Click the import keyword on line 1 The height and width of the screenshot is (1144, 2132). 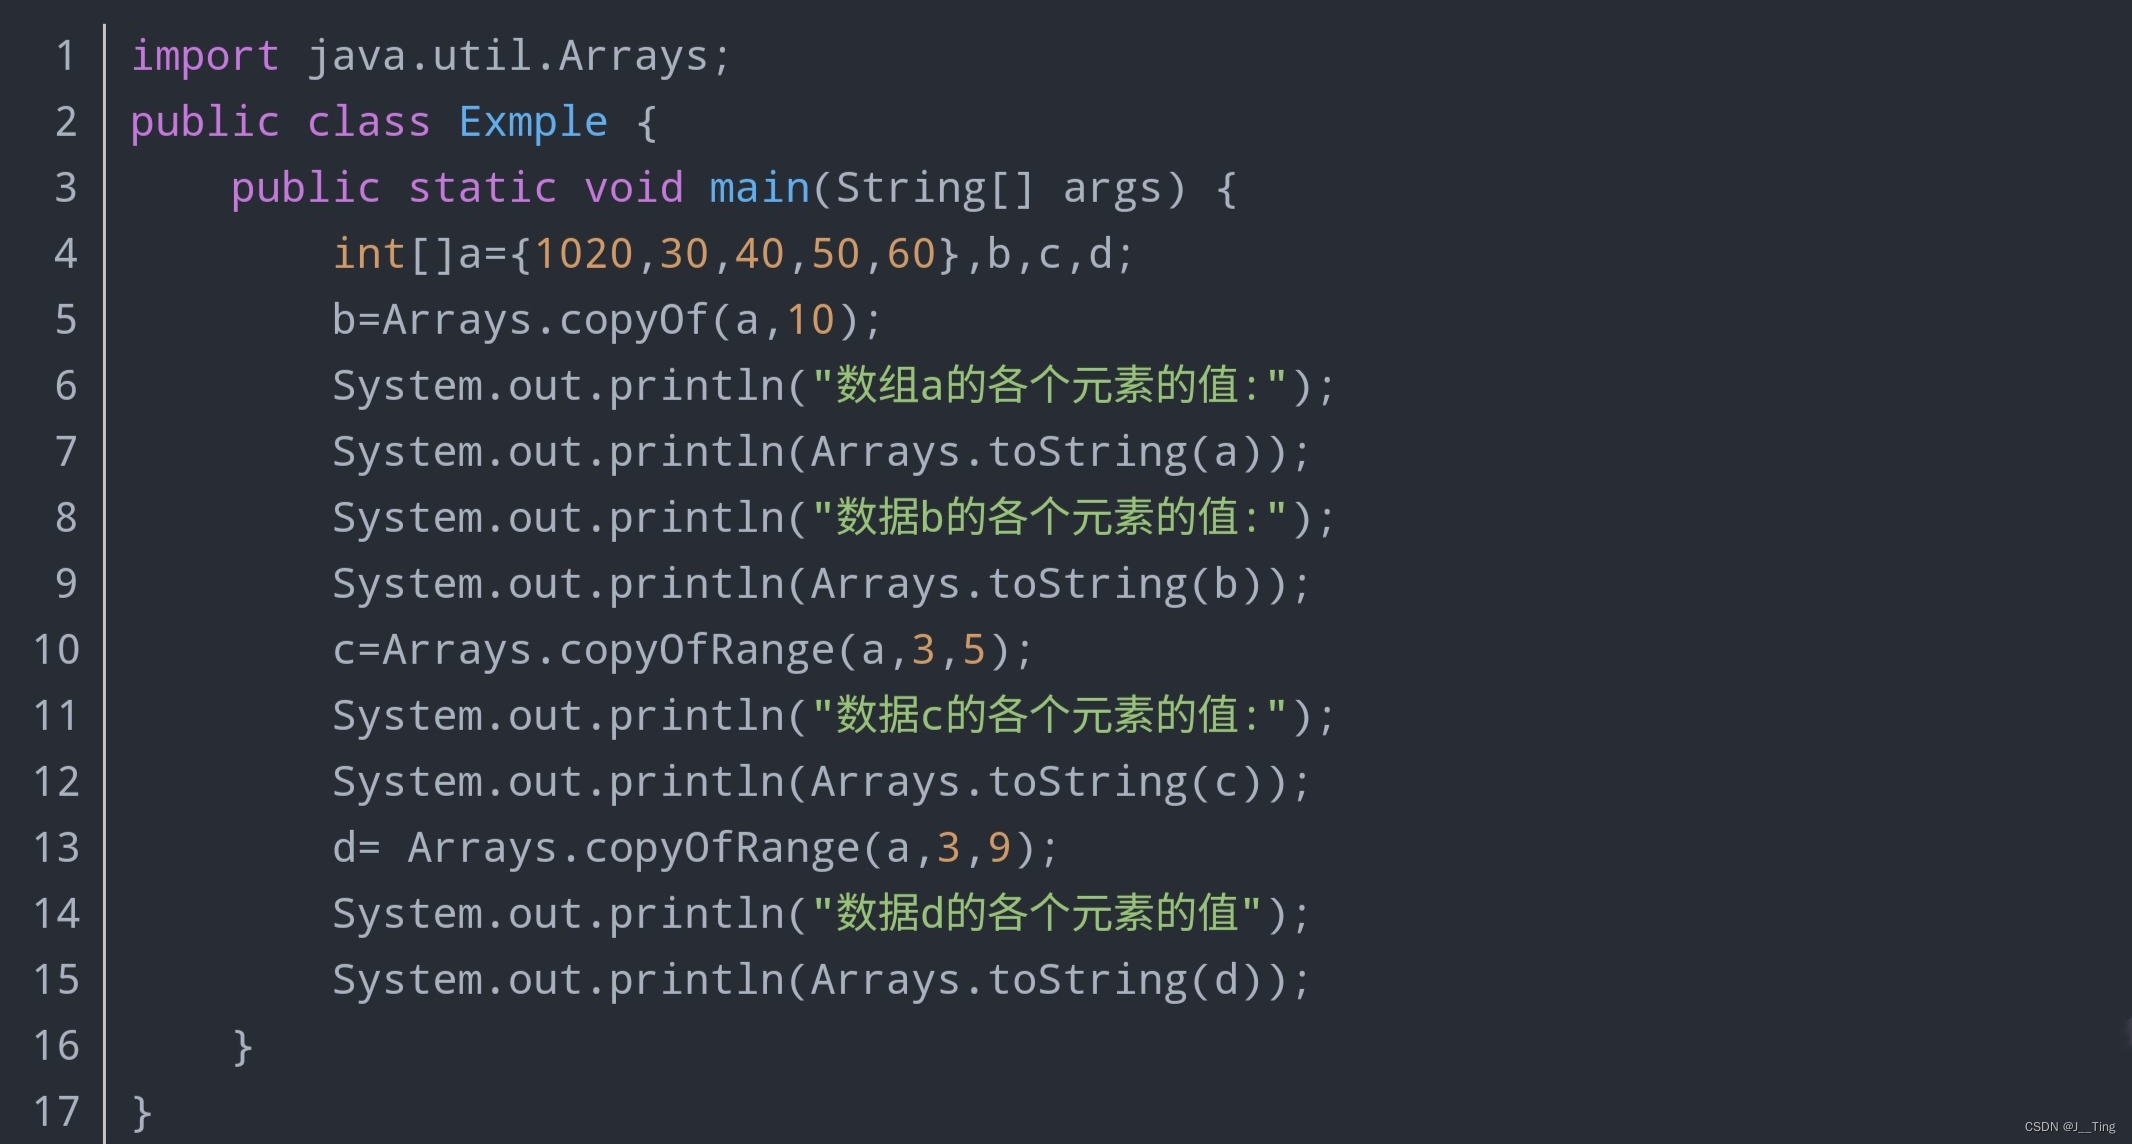click(x=205, y=56)
